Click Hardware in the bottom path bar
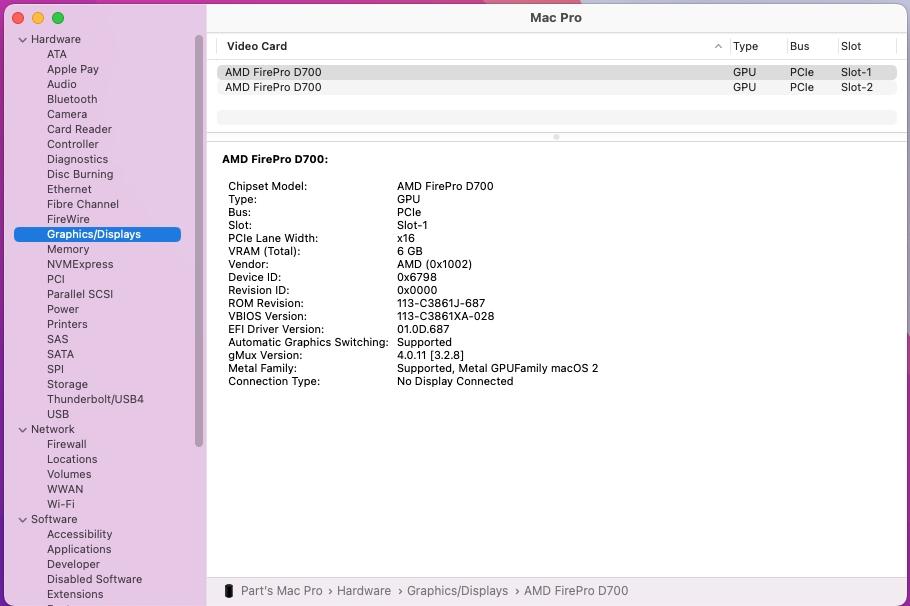The height and width of the screenshot is (606, 910). click(364, 591)
